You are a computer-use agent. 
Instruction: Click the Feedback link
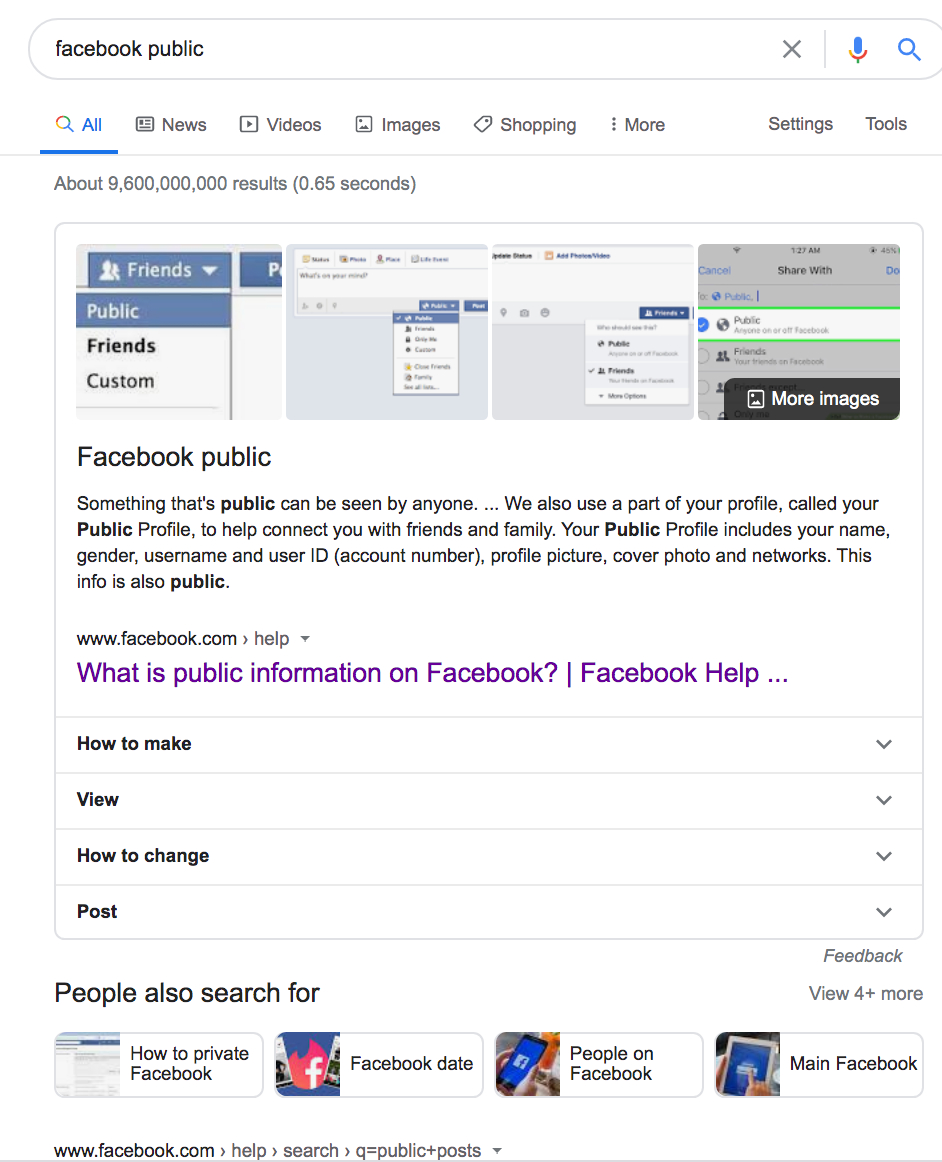click(x=863, y=956)
